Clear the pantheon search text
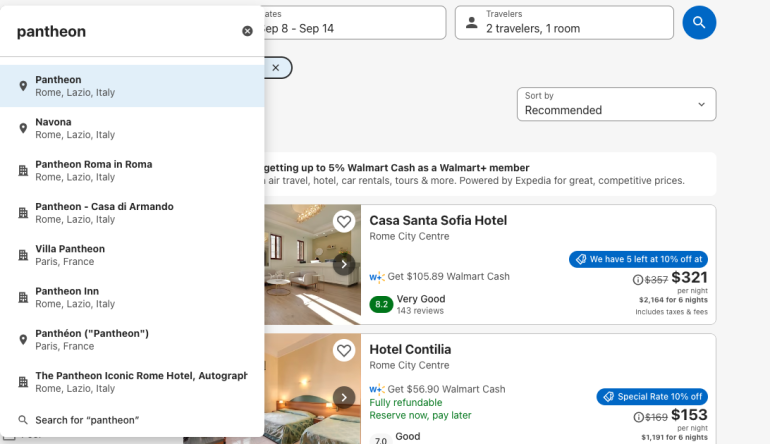This screenshot has height=444, width=770. (247, 31)
